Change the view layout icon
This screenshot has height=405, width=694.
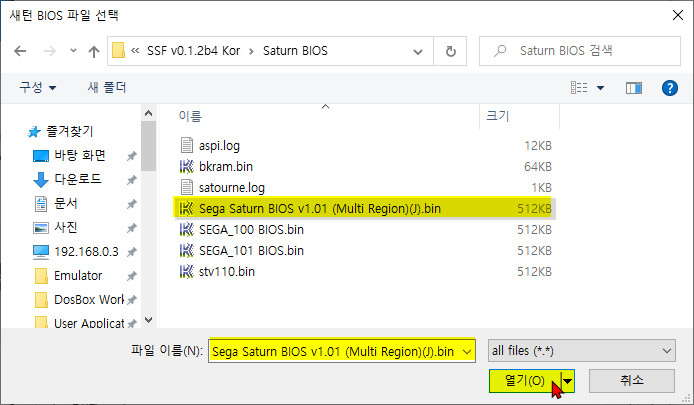pos(579,88)
